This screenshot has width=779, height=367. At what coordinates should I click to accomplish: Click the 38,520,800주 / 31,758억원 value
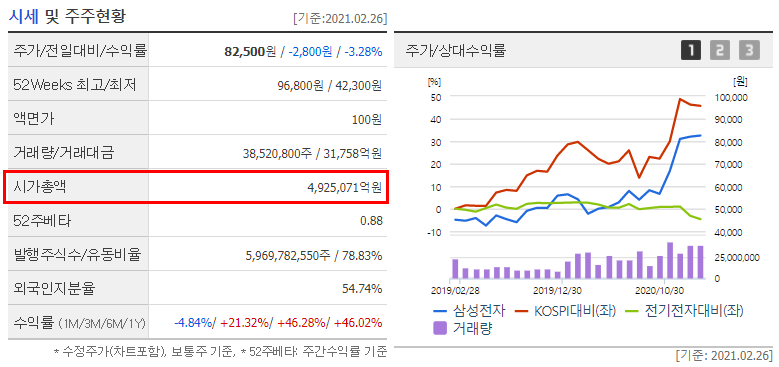click(312, 154)
